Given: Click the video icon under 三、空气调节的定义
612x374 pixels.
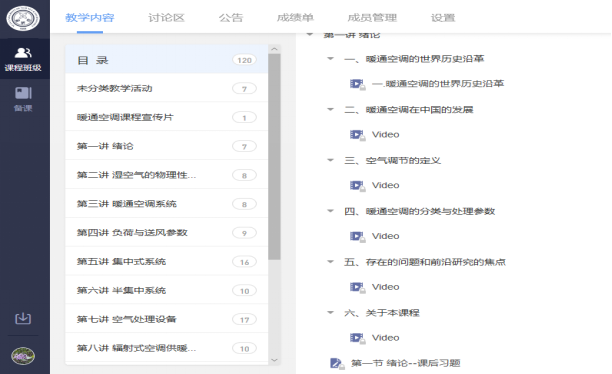Looking at the screenshot, I should 357,185.
